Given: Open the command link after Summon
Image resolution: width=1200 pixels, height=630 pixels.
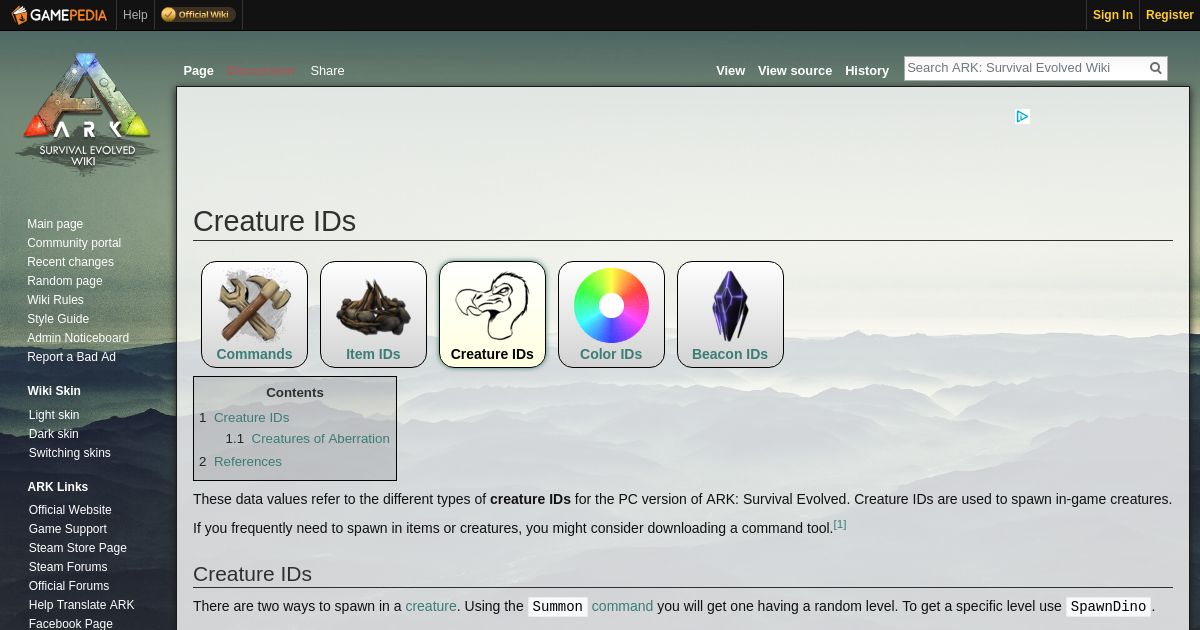Looking at the screenshot, I should tap(622, 606).
